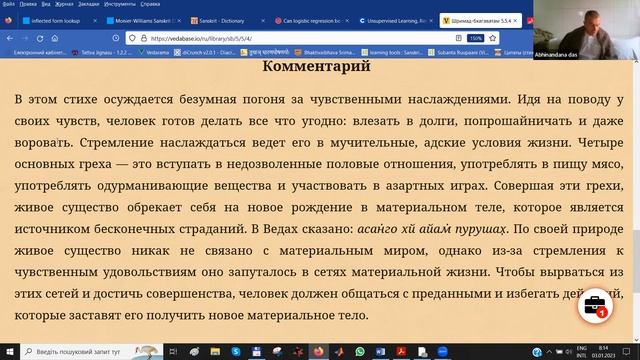Open the Bhaktivaibhava Srima bookmark

(325, 52)
